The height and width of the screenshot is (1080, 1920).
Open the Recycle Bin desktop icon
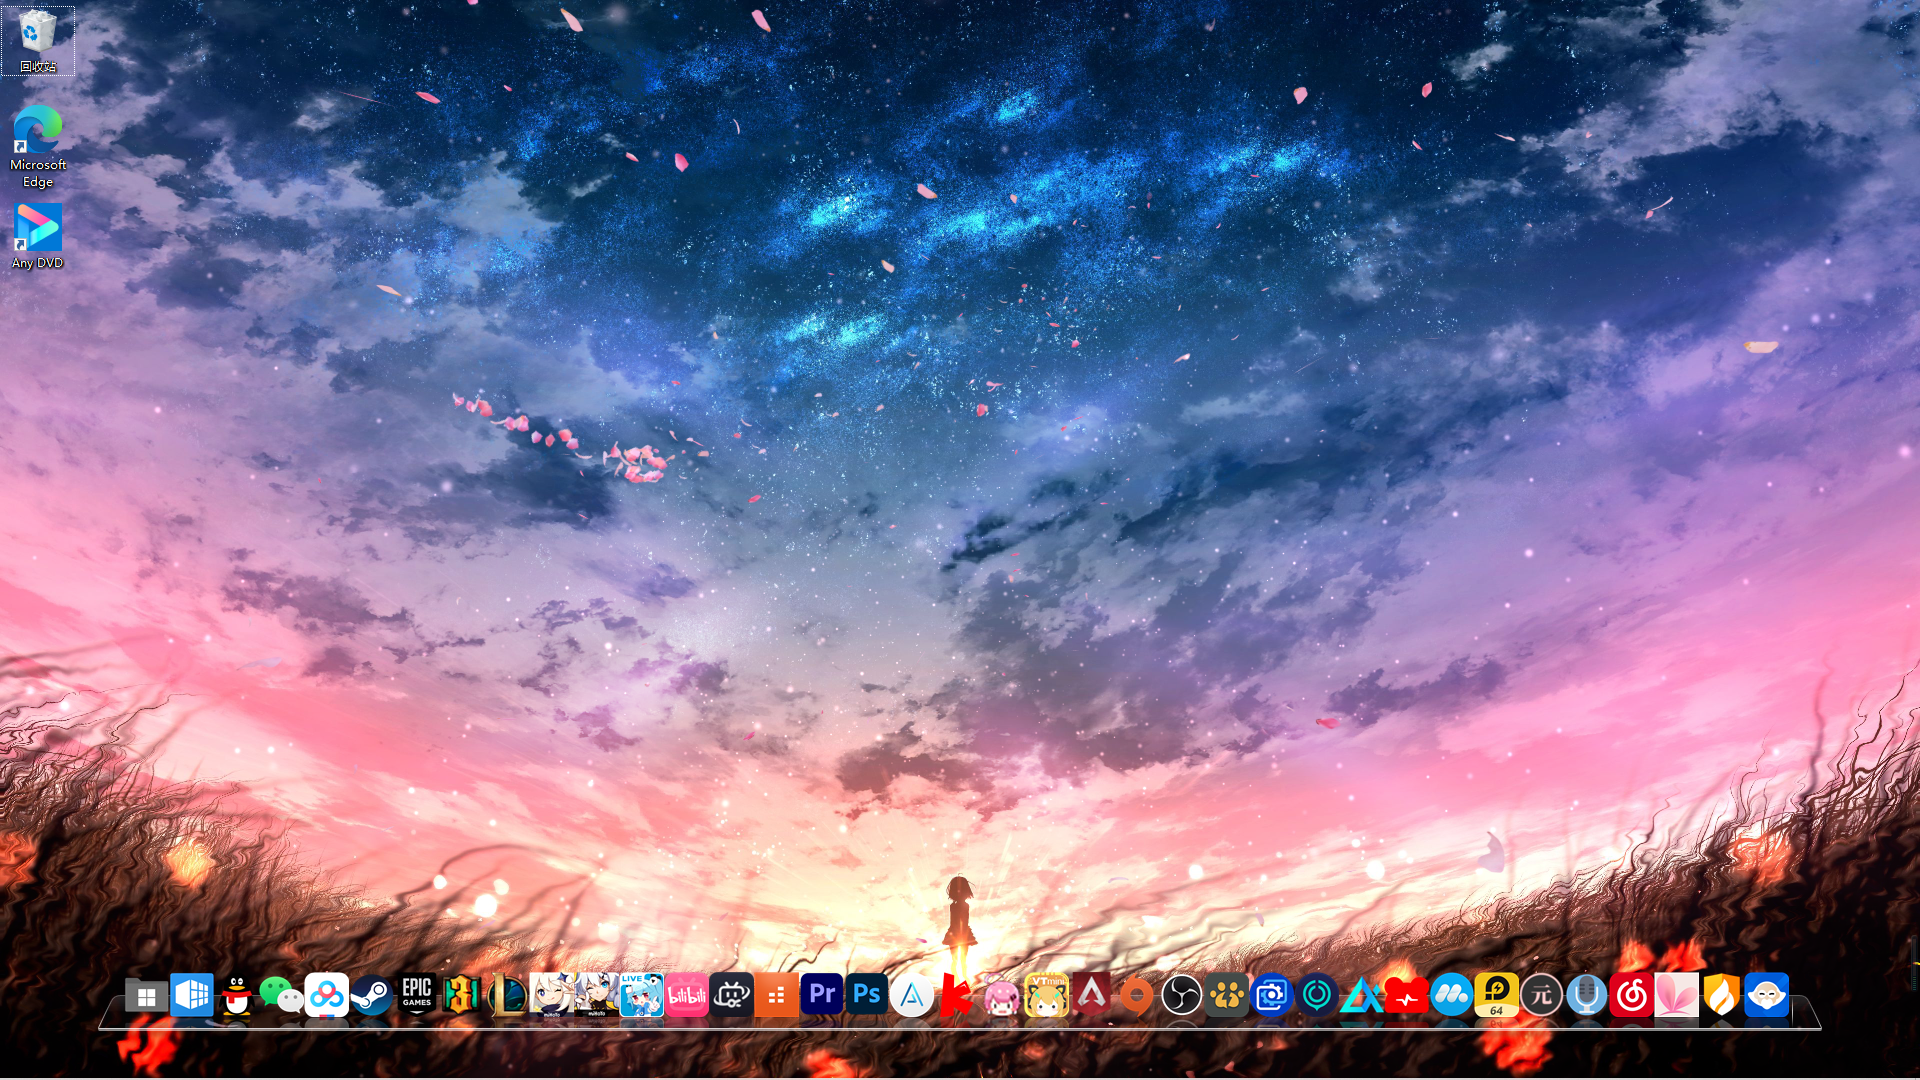tap(38, 41)
